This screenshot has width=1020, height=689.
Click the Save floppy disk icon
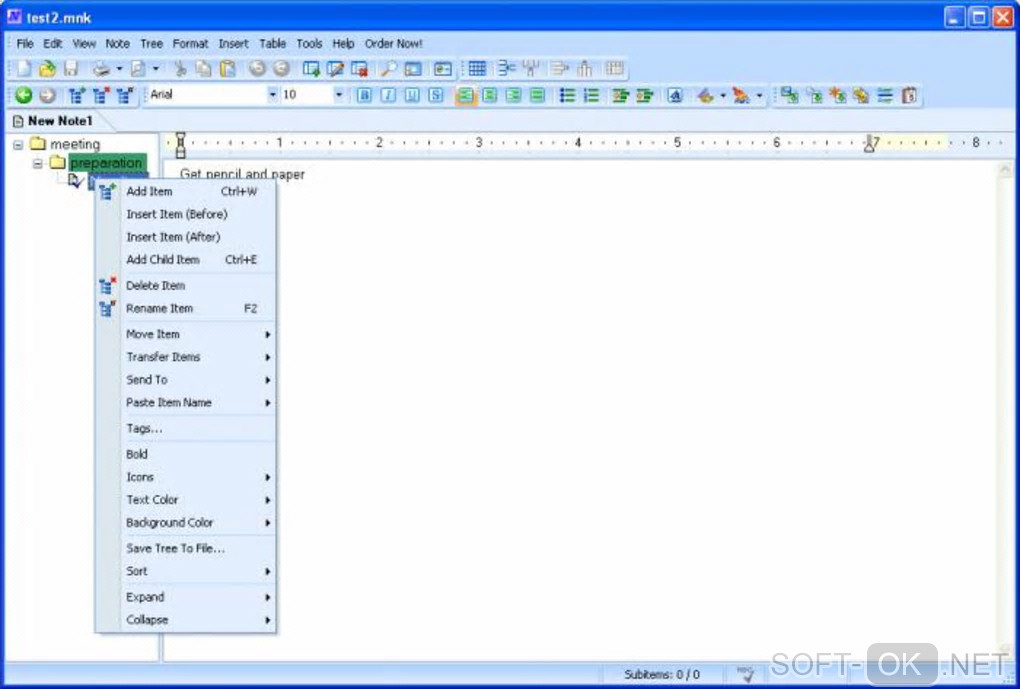[70, 68]
